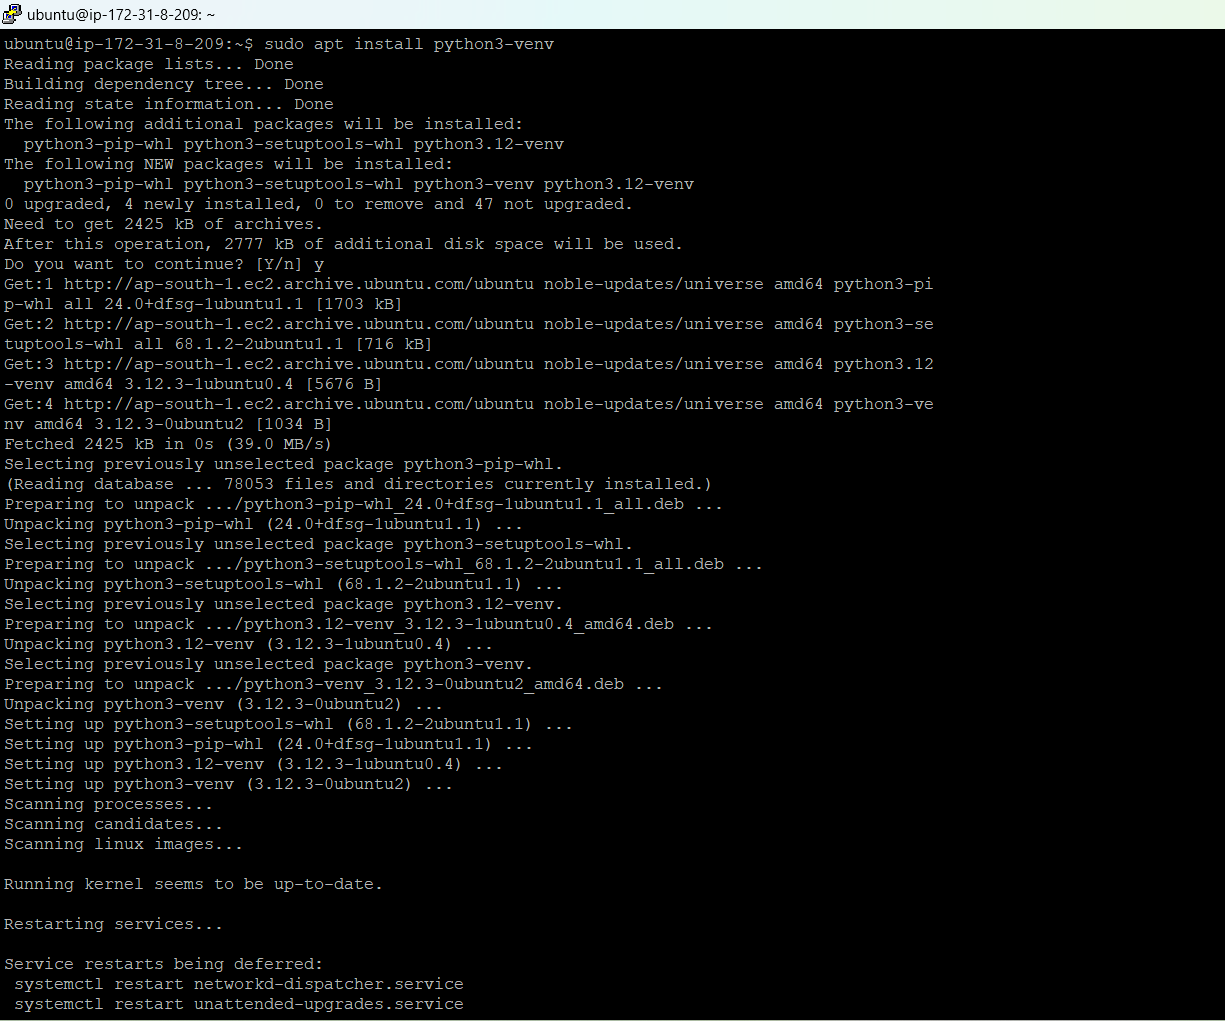Click 'Service restarts being deferred:' line
The height and width of the screenshot is (1021, 1225).
pyautogui.click(x=164, y=964)
